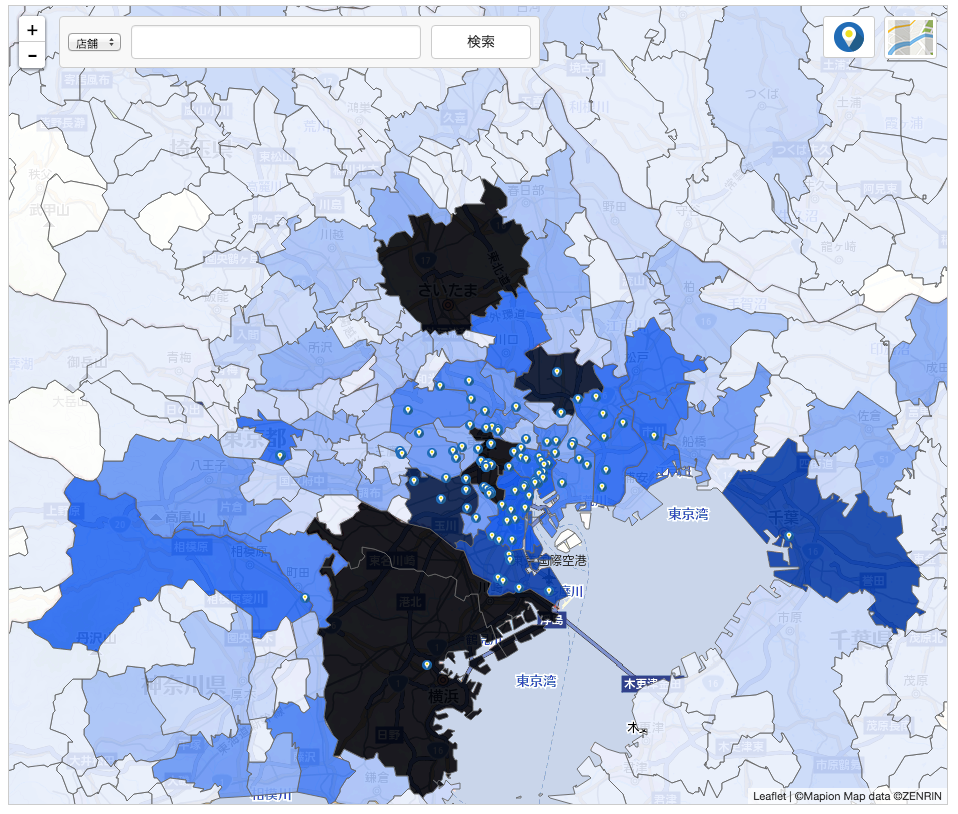Click the 検索 search button
This screenshot has width=958, height=814.
tap(481, 42)
